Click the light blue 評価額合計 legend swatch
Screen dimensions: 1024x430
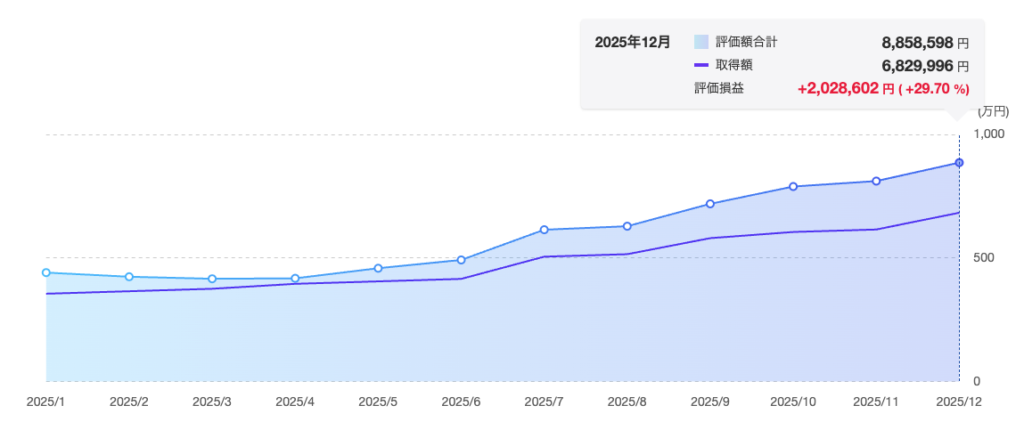[x=701, y=42]
